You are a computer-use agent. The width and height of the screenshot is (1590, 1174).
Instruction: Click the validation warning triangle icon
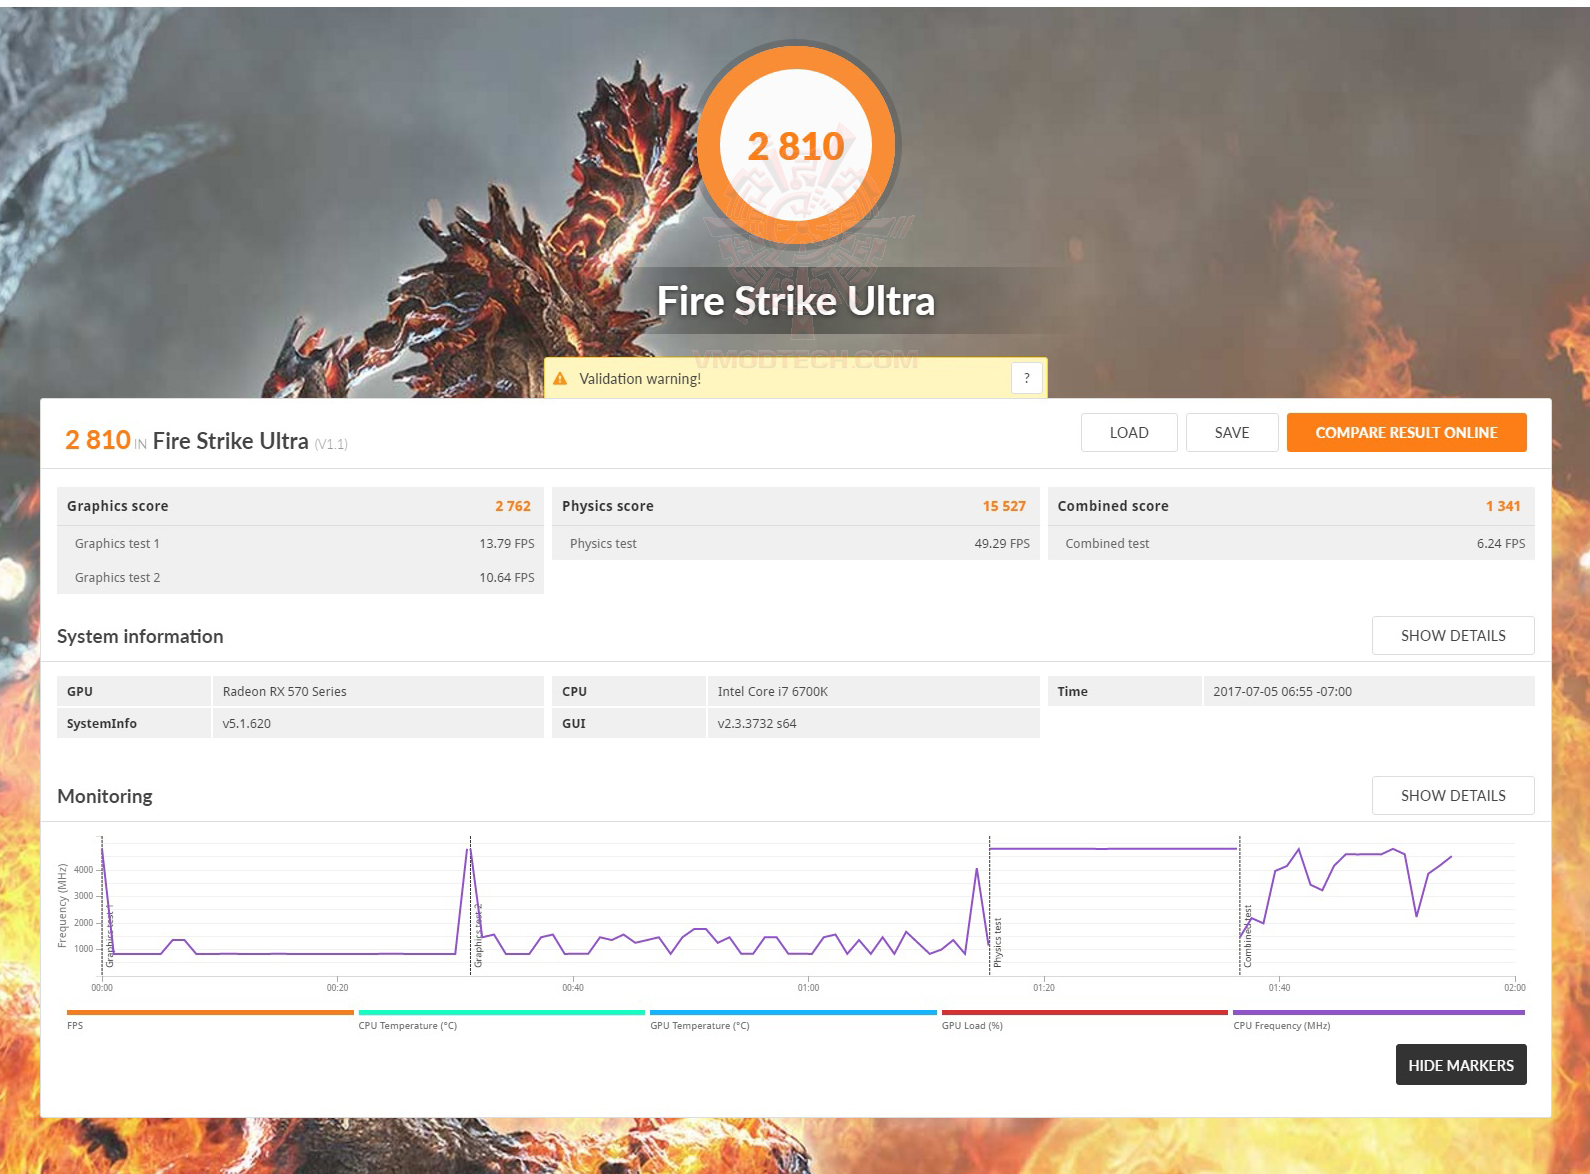tap(560, 379)
